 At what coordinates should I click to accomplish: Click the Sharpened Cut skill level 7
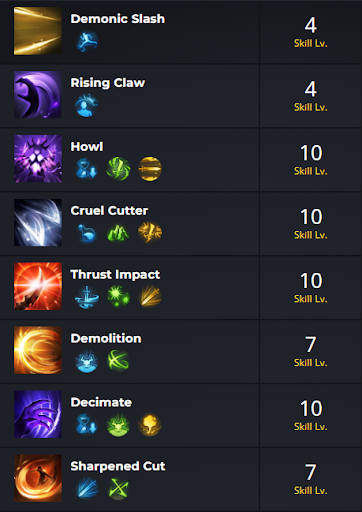pyautogui.click(x=310, y=472)
